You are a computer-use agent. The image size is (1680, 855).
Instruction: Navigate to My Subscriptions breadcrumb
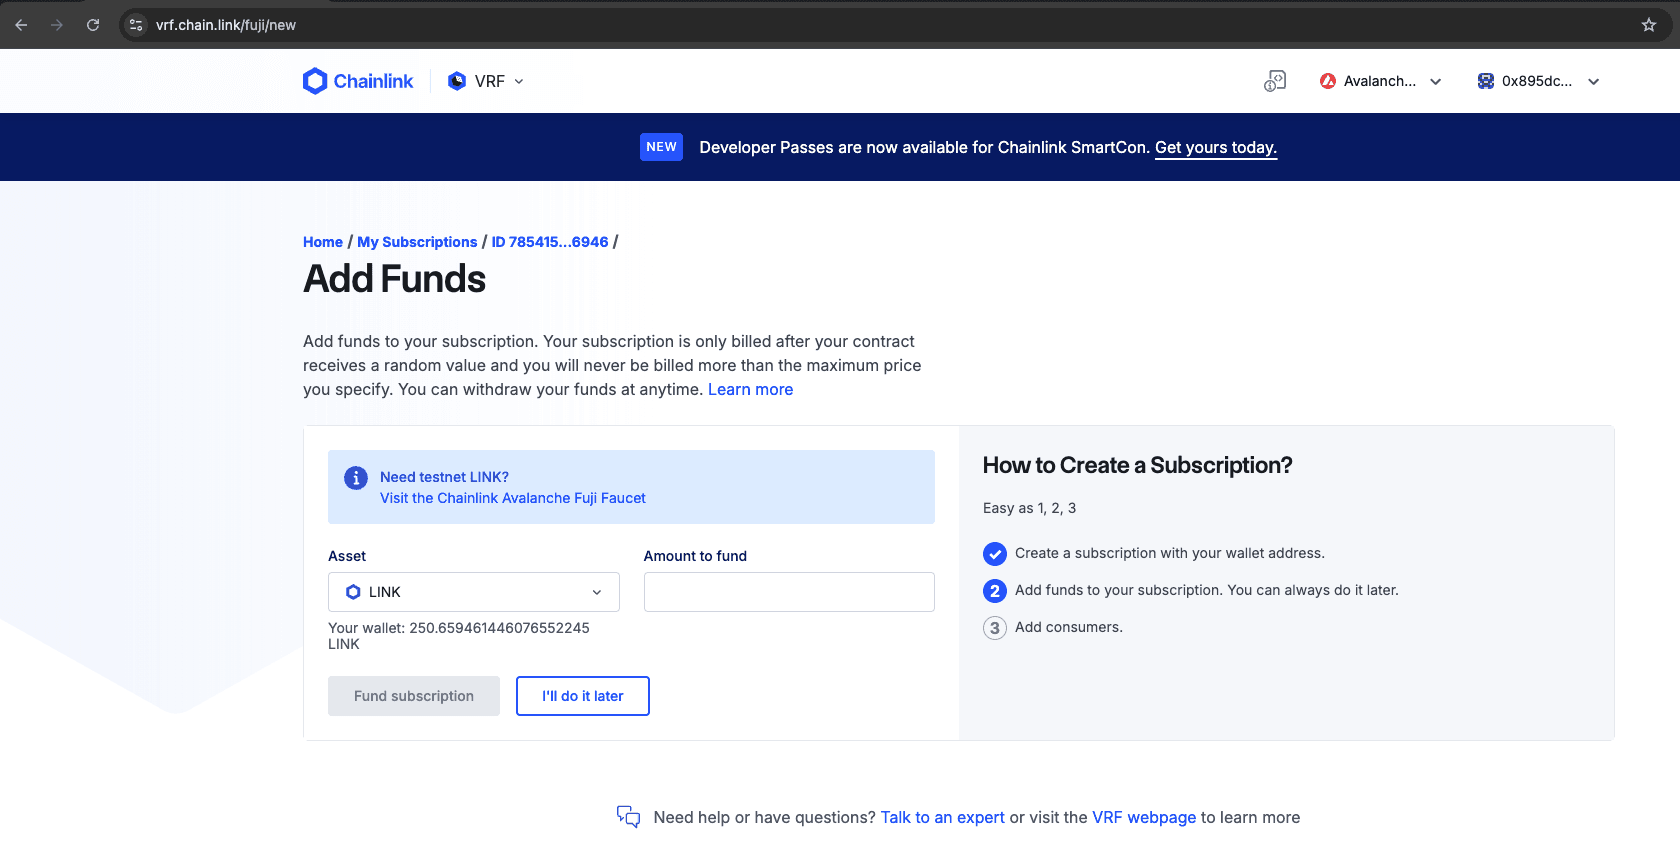(417, 242)
